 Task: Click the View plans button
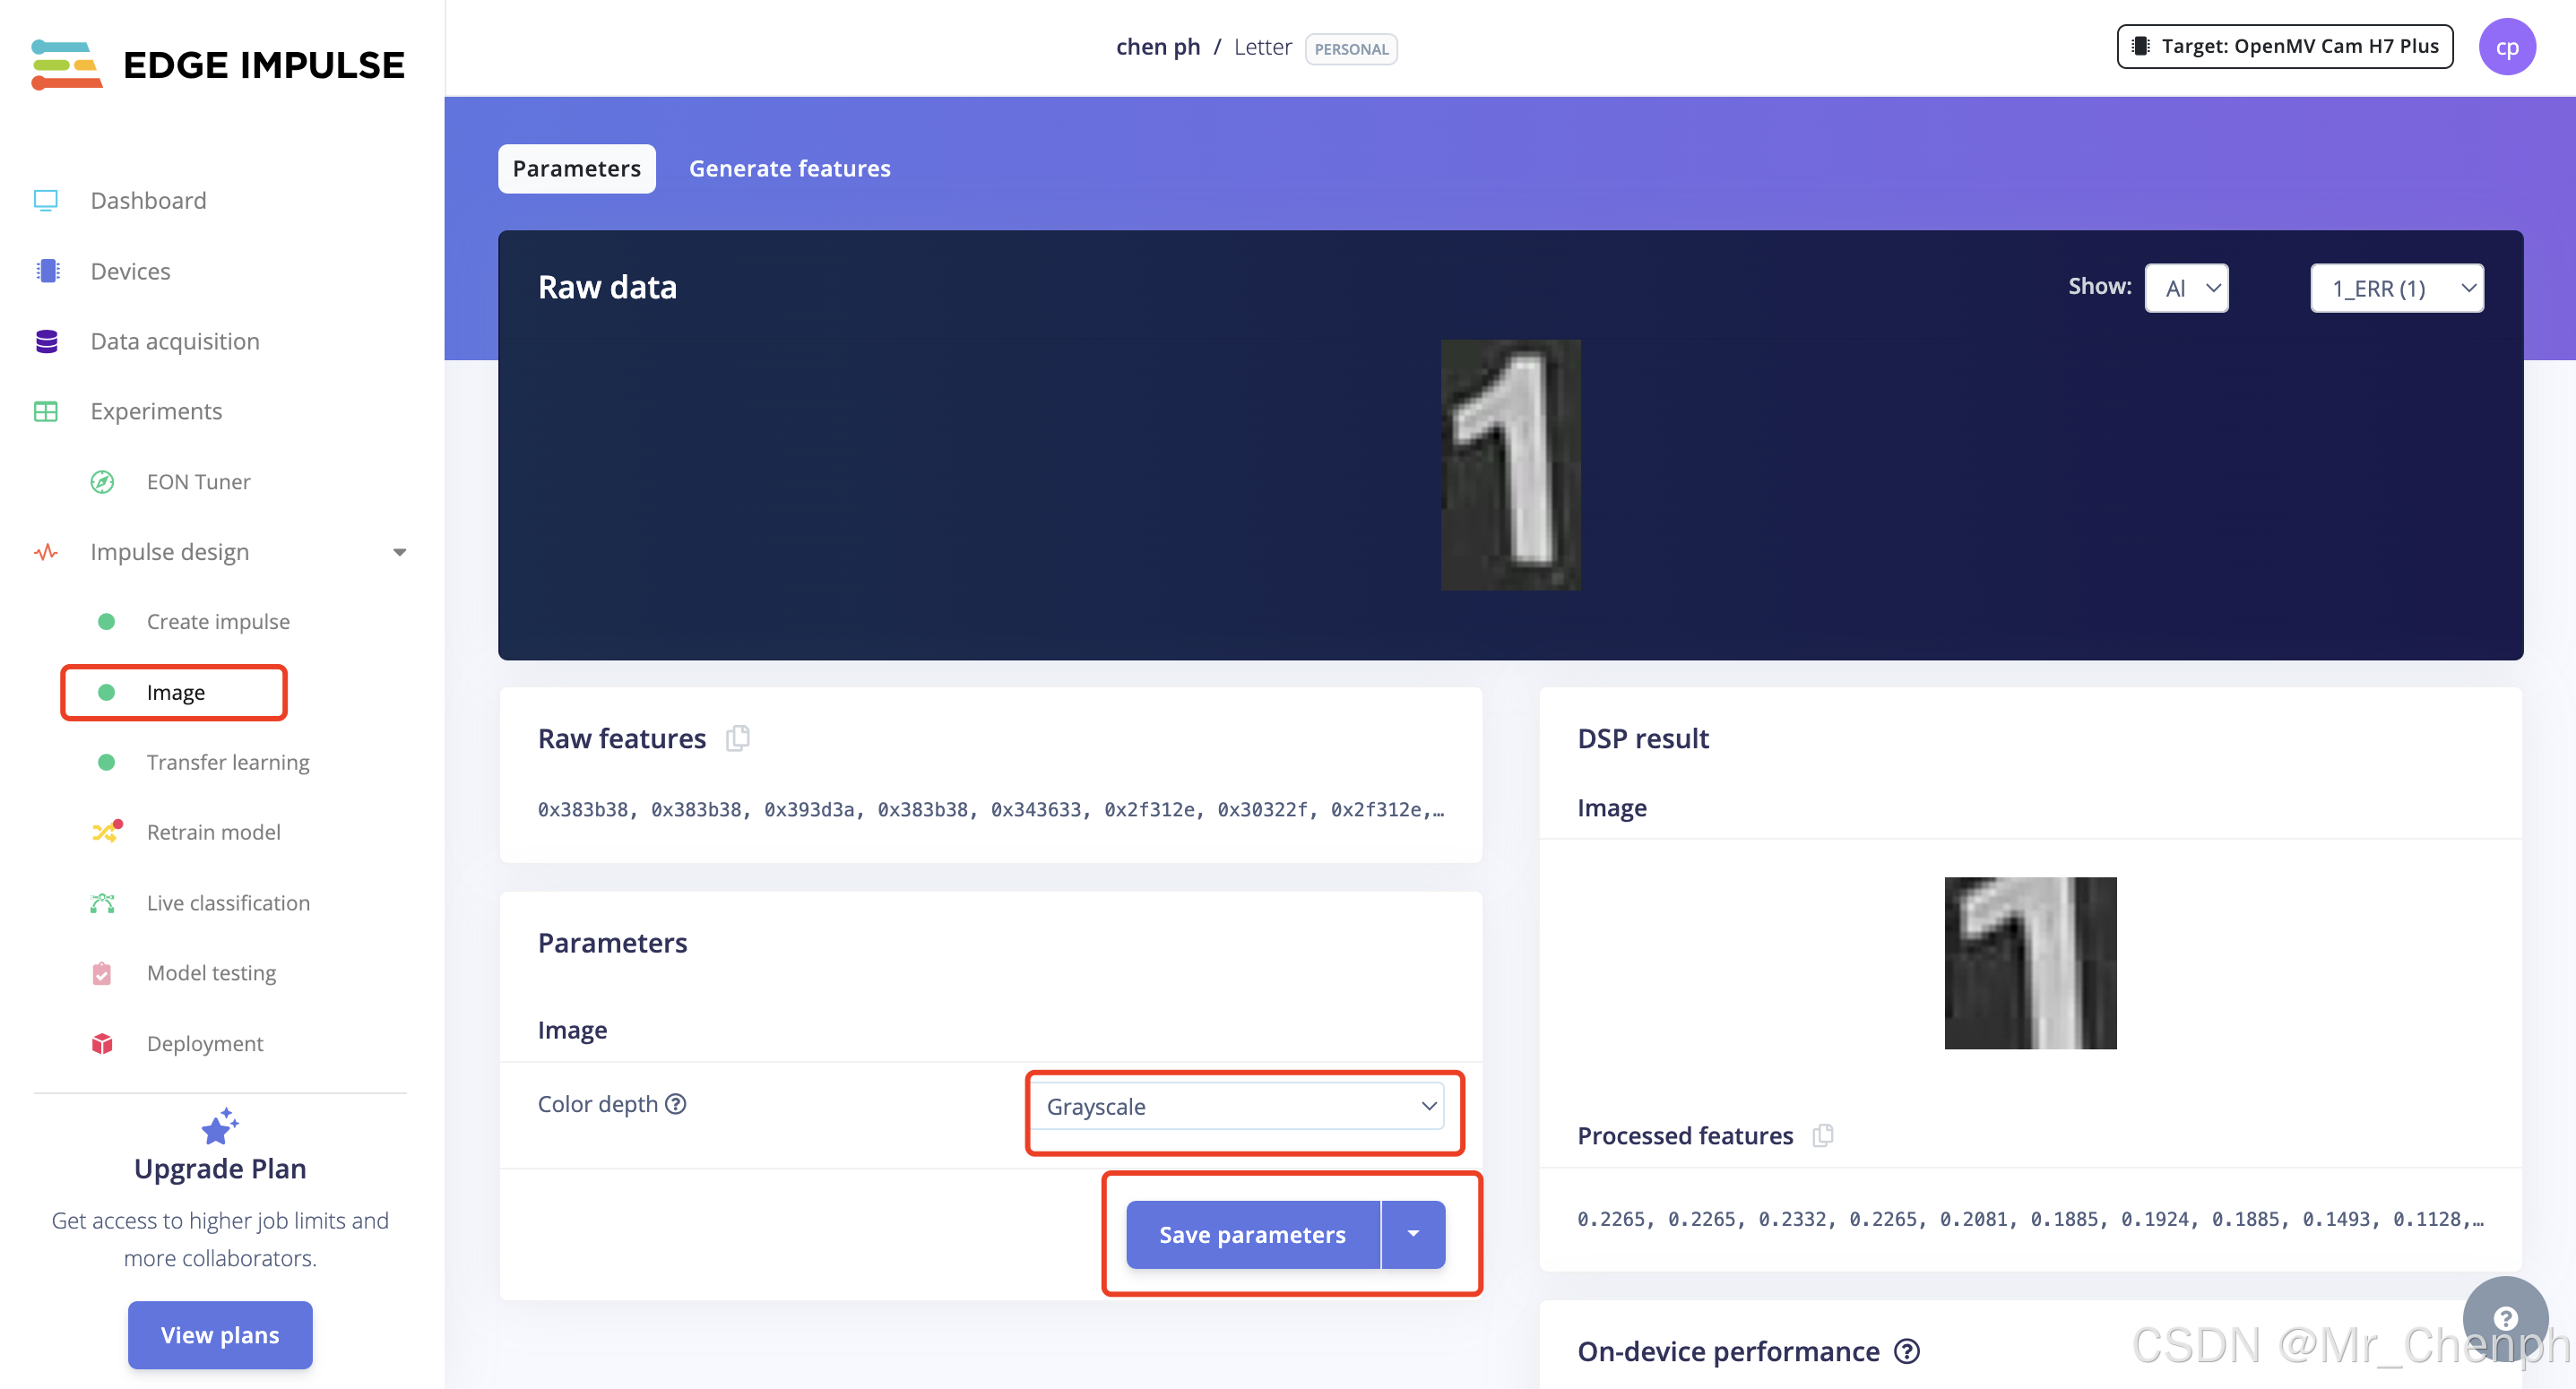pos(220,1334)
